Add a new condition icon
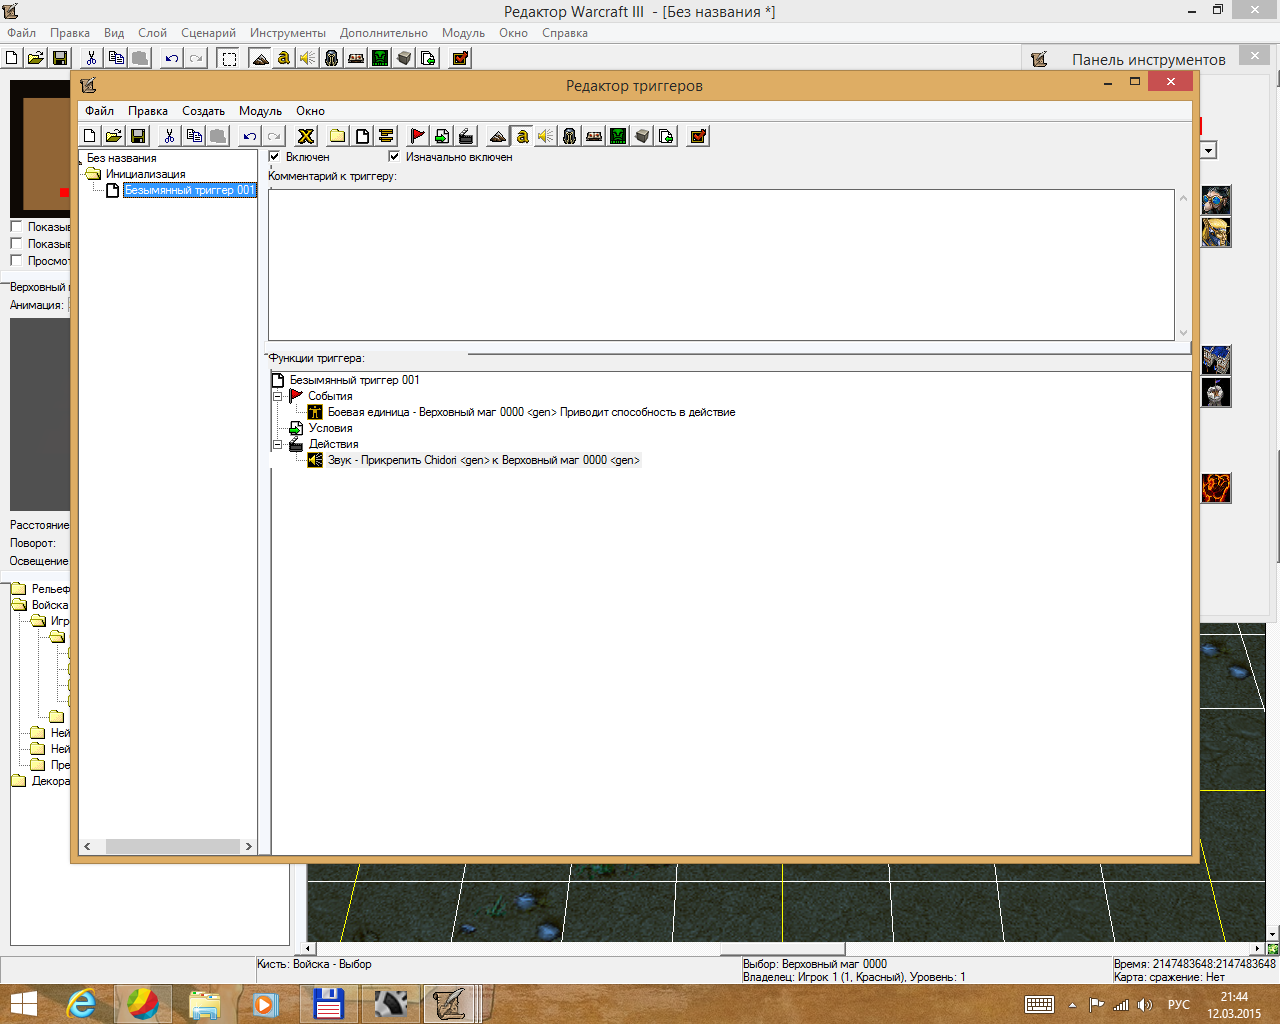 [x=442, y=136]
